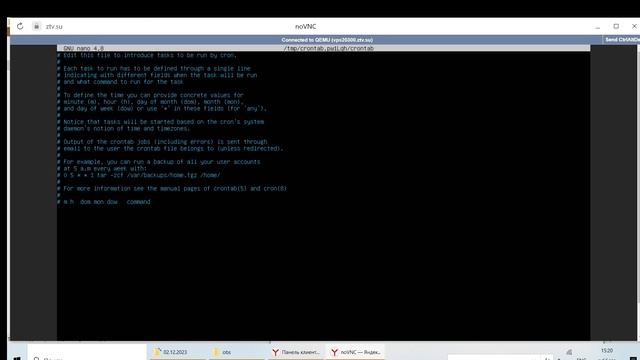This screenshot has width=640, height=360.
Task: Click the line "# daemon's notion of time and timezones"
Action: click(x=124, y=129)
